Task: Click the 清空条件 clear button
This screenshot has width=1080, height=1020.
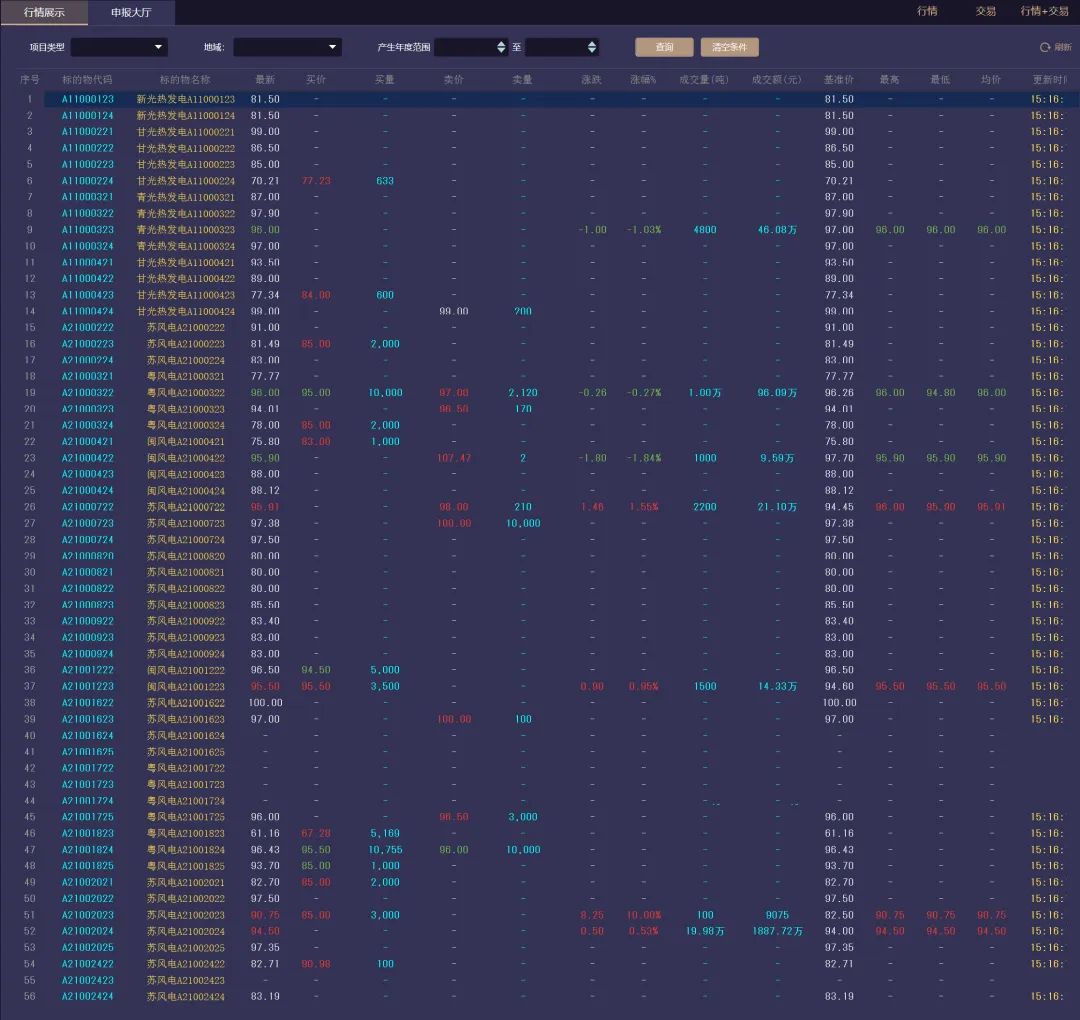Action: tap(729, 47)
